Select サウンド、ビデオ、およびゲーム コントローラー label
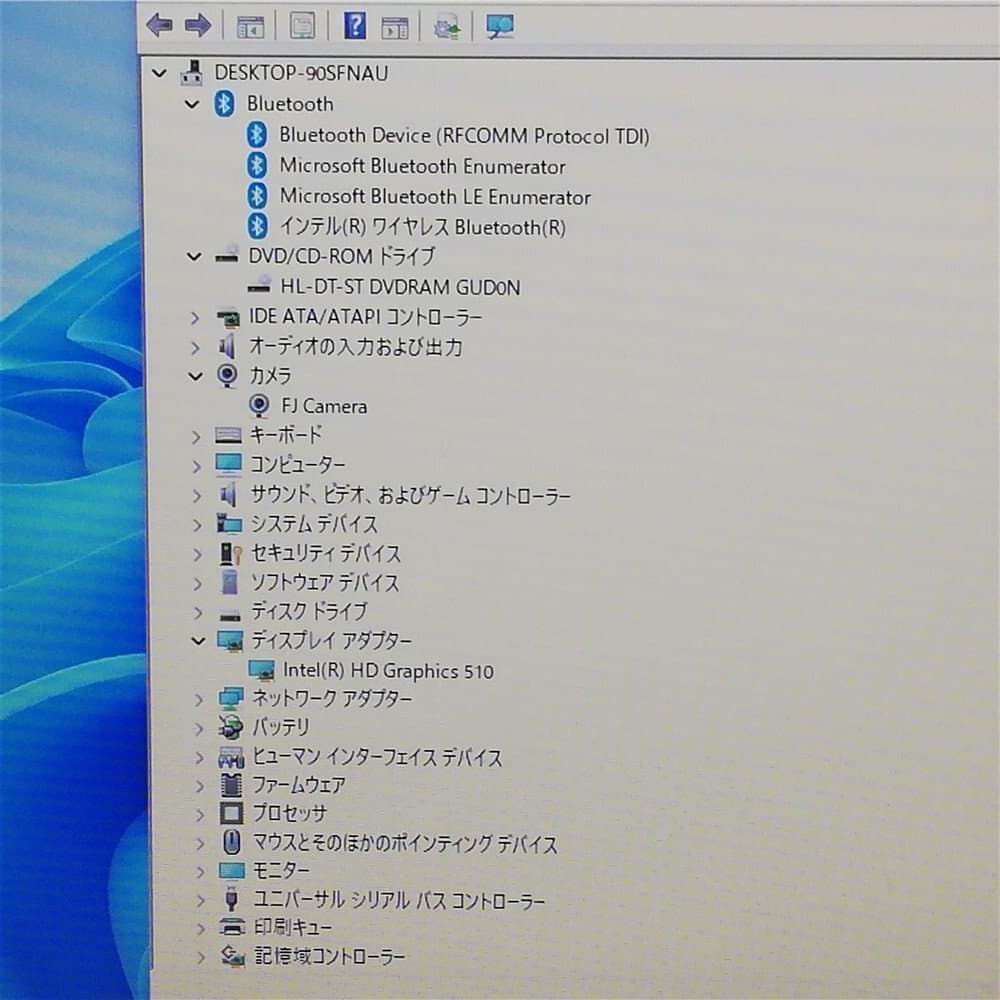 click(x=411, y=495)
